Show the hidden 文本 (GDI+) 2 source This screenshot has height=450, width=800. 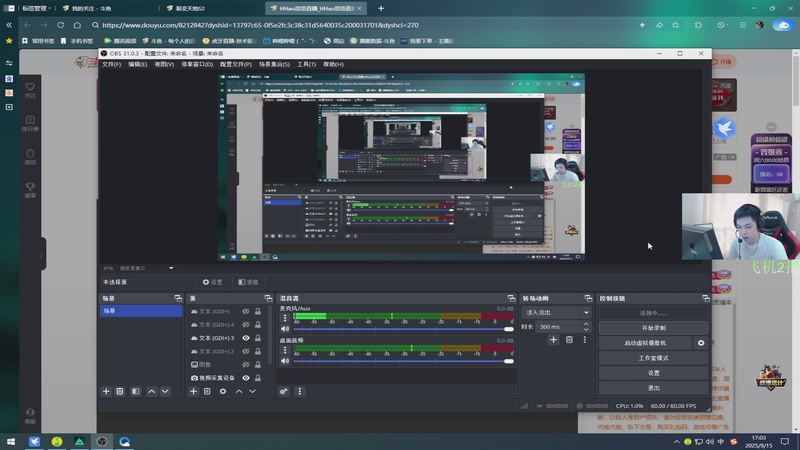coord(246,351)
